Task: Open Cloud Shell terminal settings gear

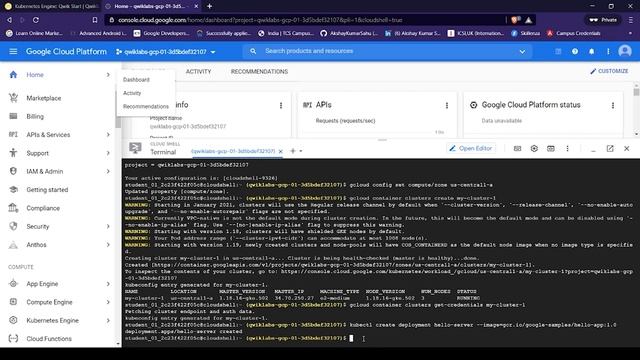Action: tap(534, 149)
